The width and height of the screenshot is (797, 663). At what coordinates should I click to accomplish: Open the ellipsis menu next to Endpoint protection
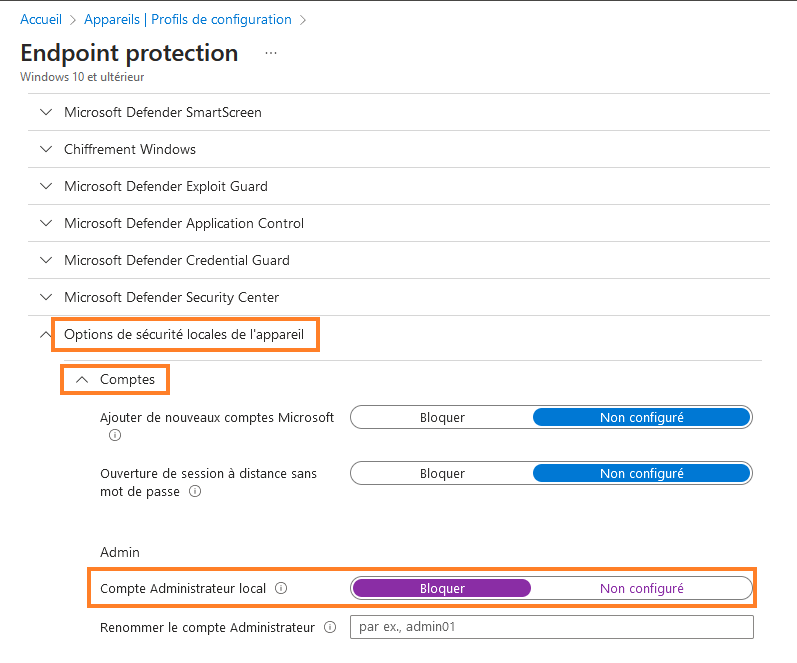(x=270, y=53)
